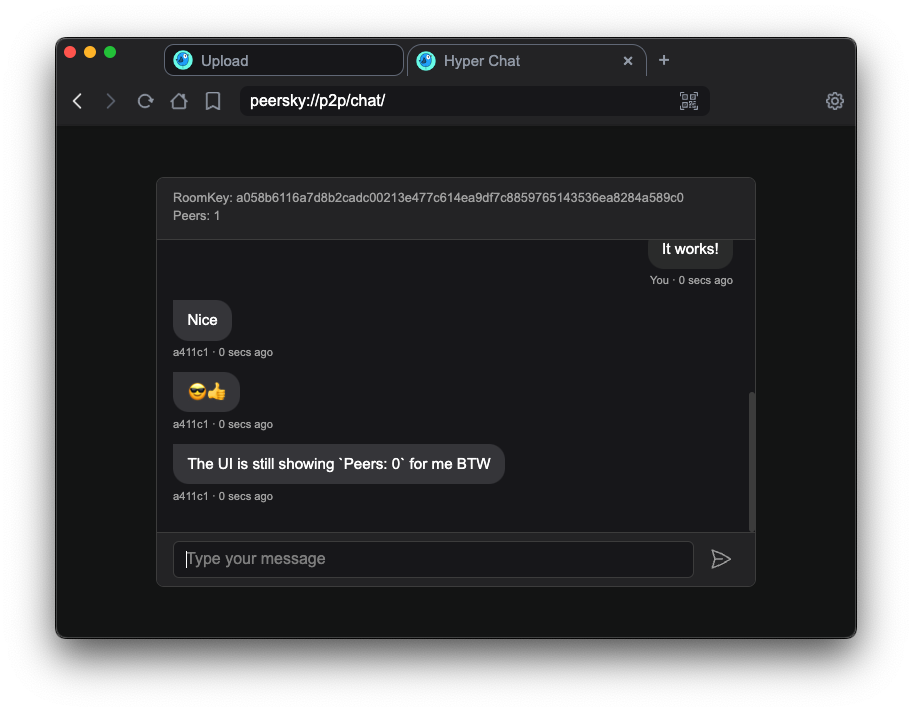Bookmark this page
The image size is (912, 712).
213,101
